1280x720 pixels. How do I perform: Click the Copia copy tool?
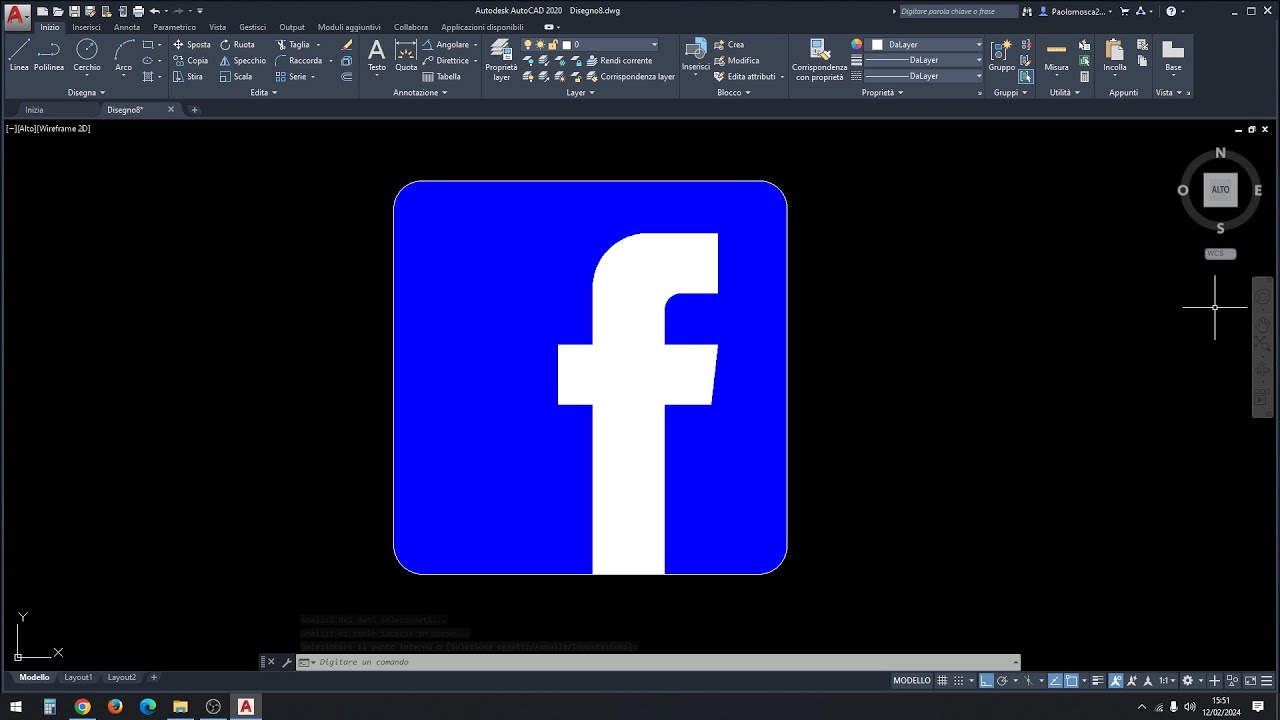click(190, 61)
